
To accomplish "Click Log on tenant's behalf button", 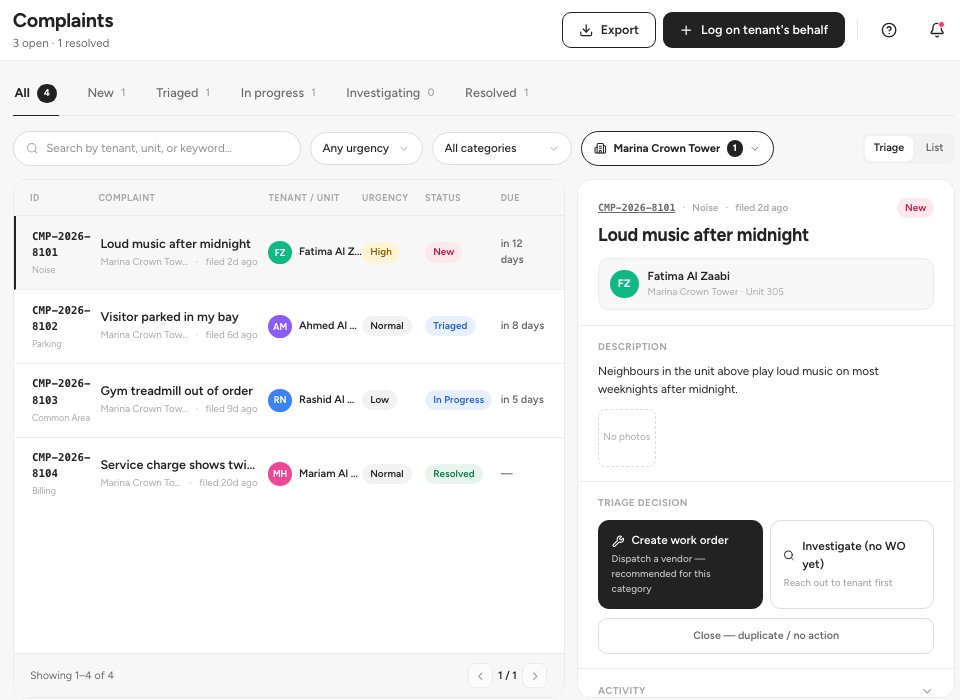I will click(x=754, y=30).
